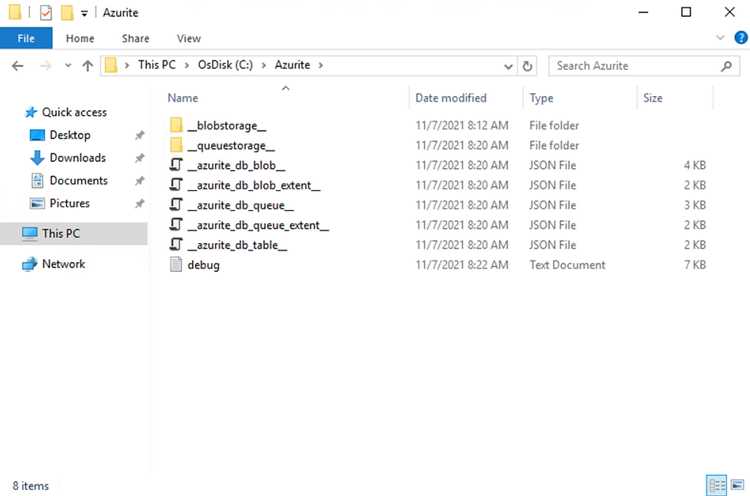Open the File ribbon tab

click(26, 38)
